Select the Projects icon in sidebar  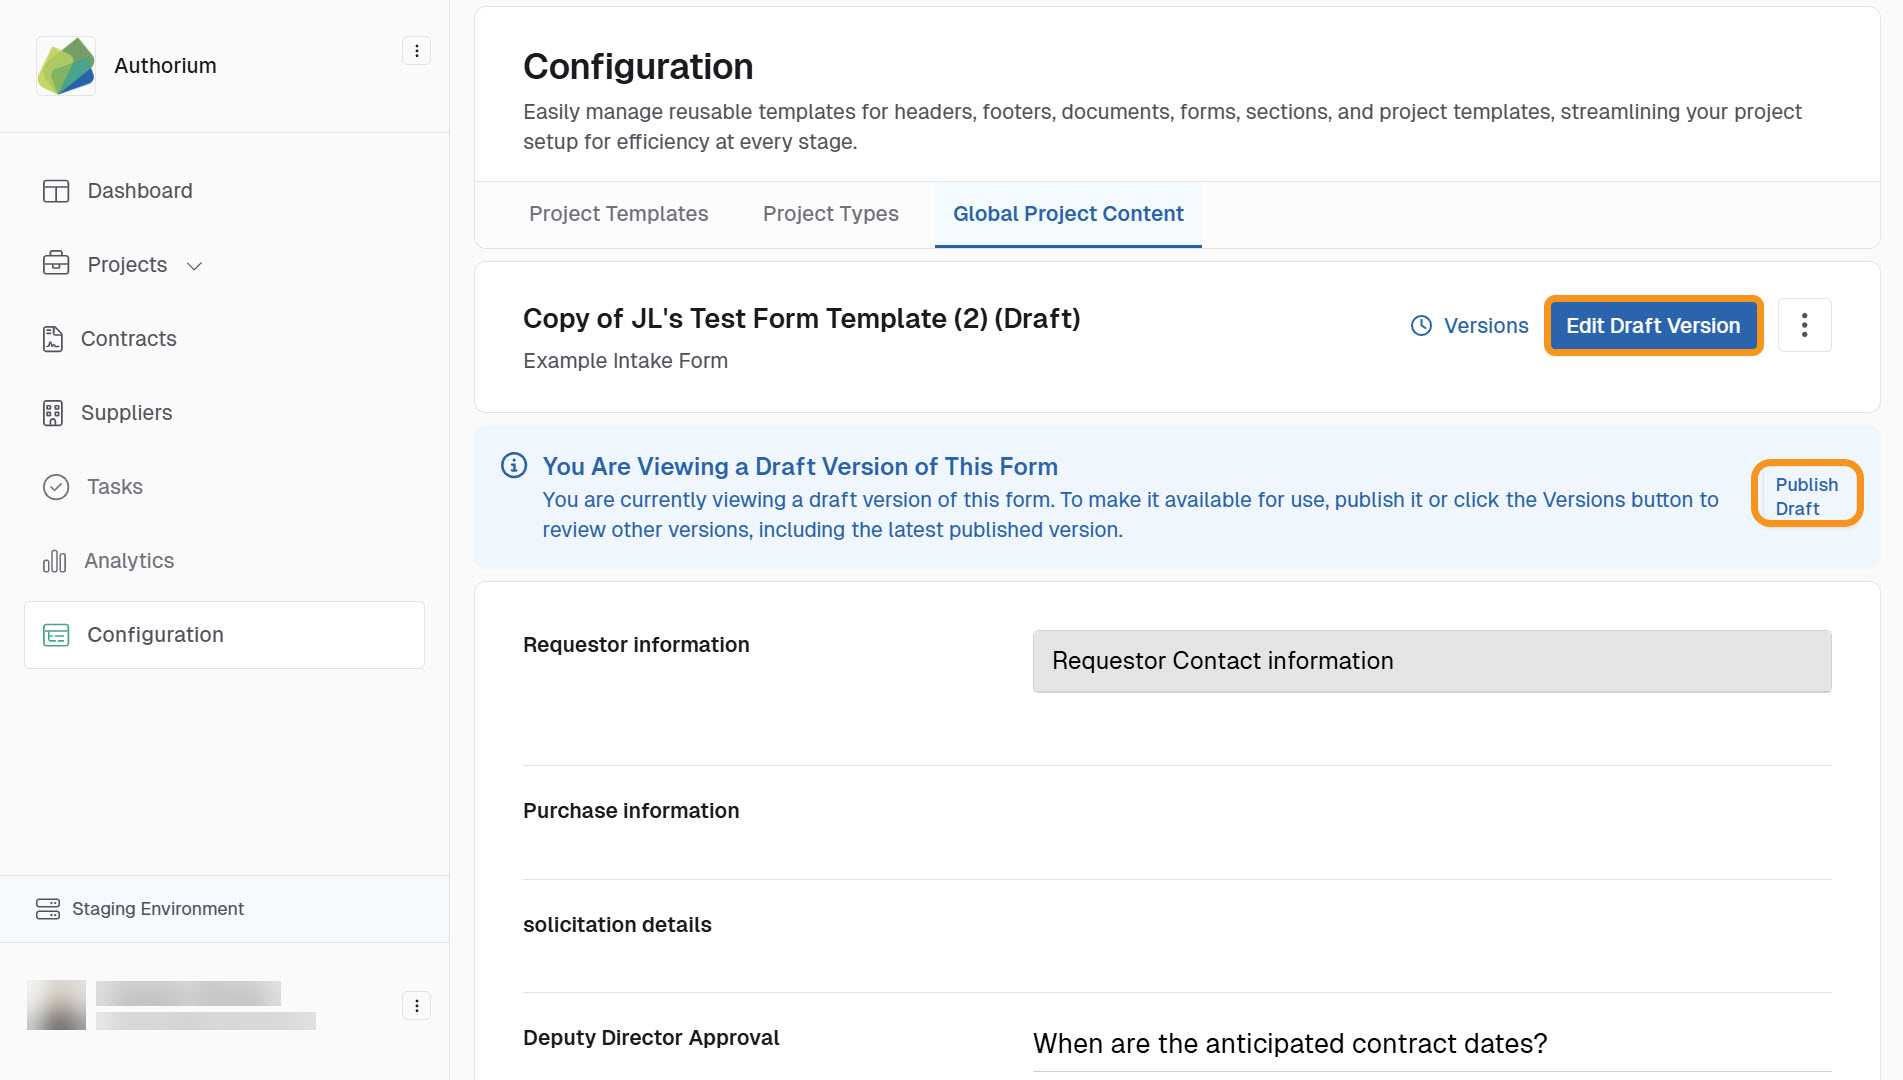(x=56, y=264)
